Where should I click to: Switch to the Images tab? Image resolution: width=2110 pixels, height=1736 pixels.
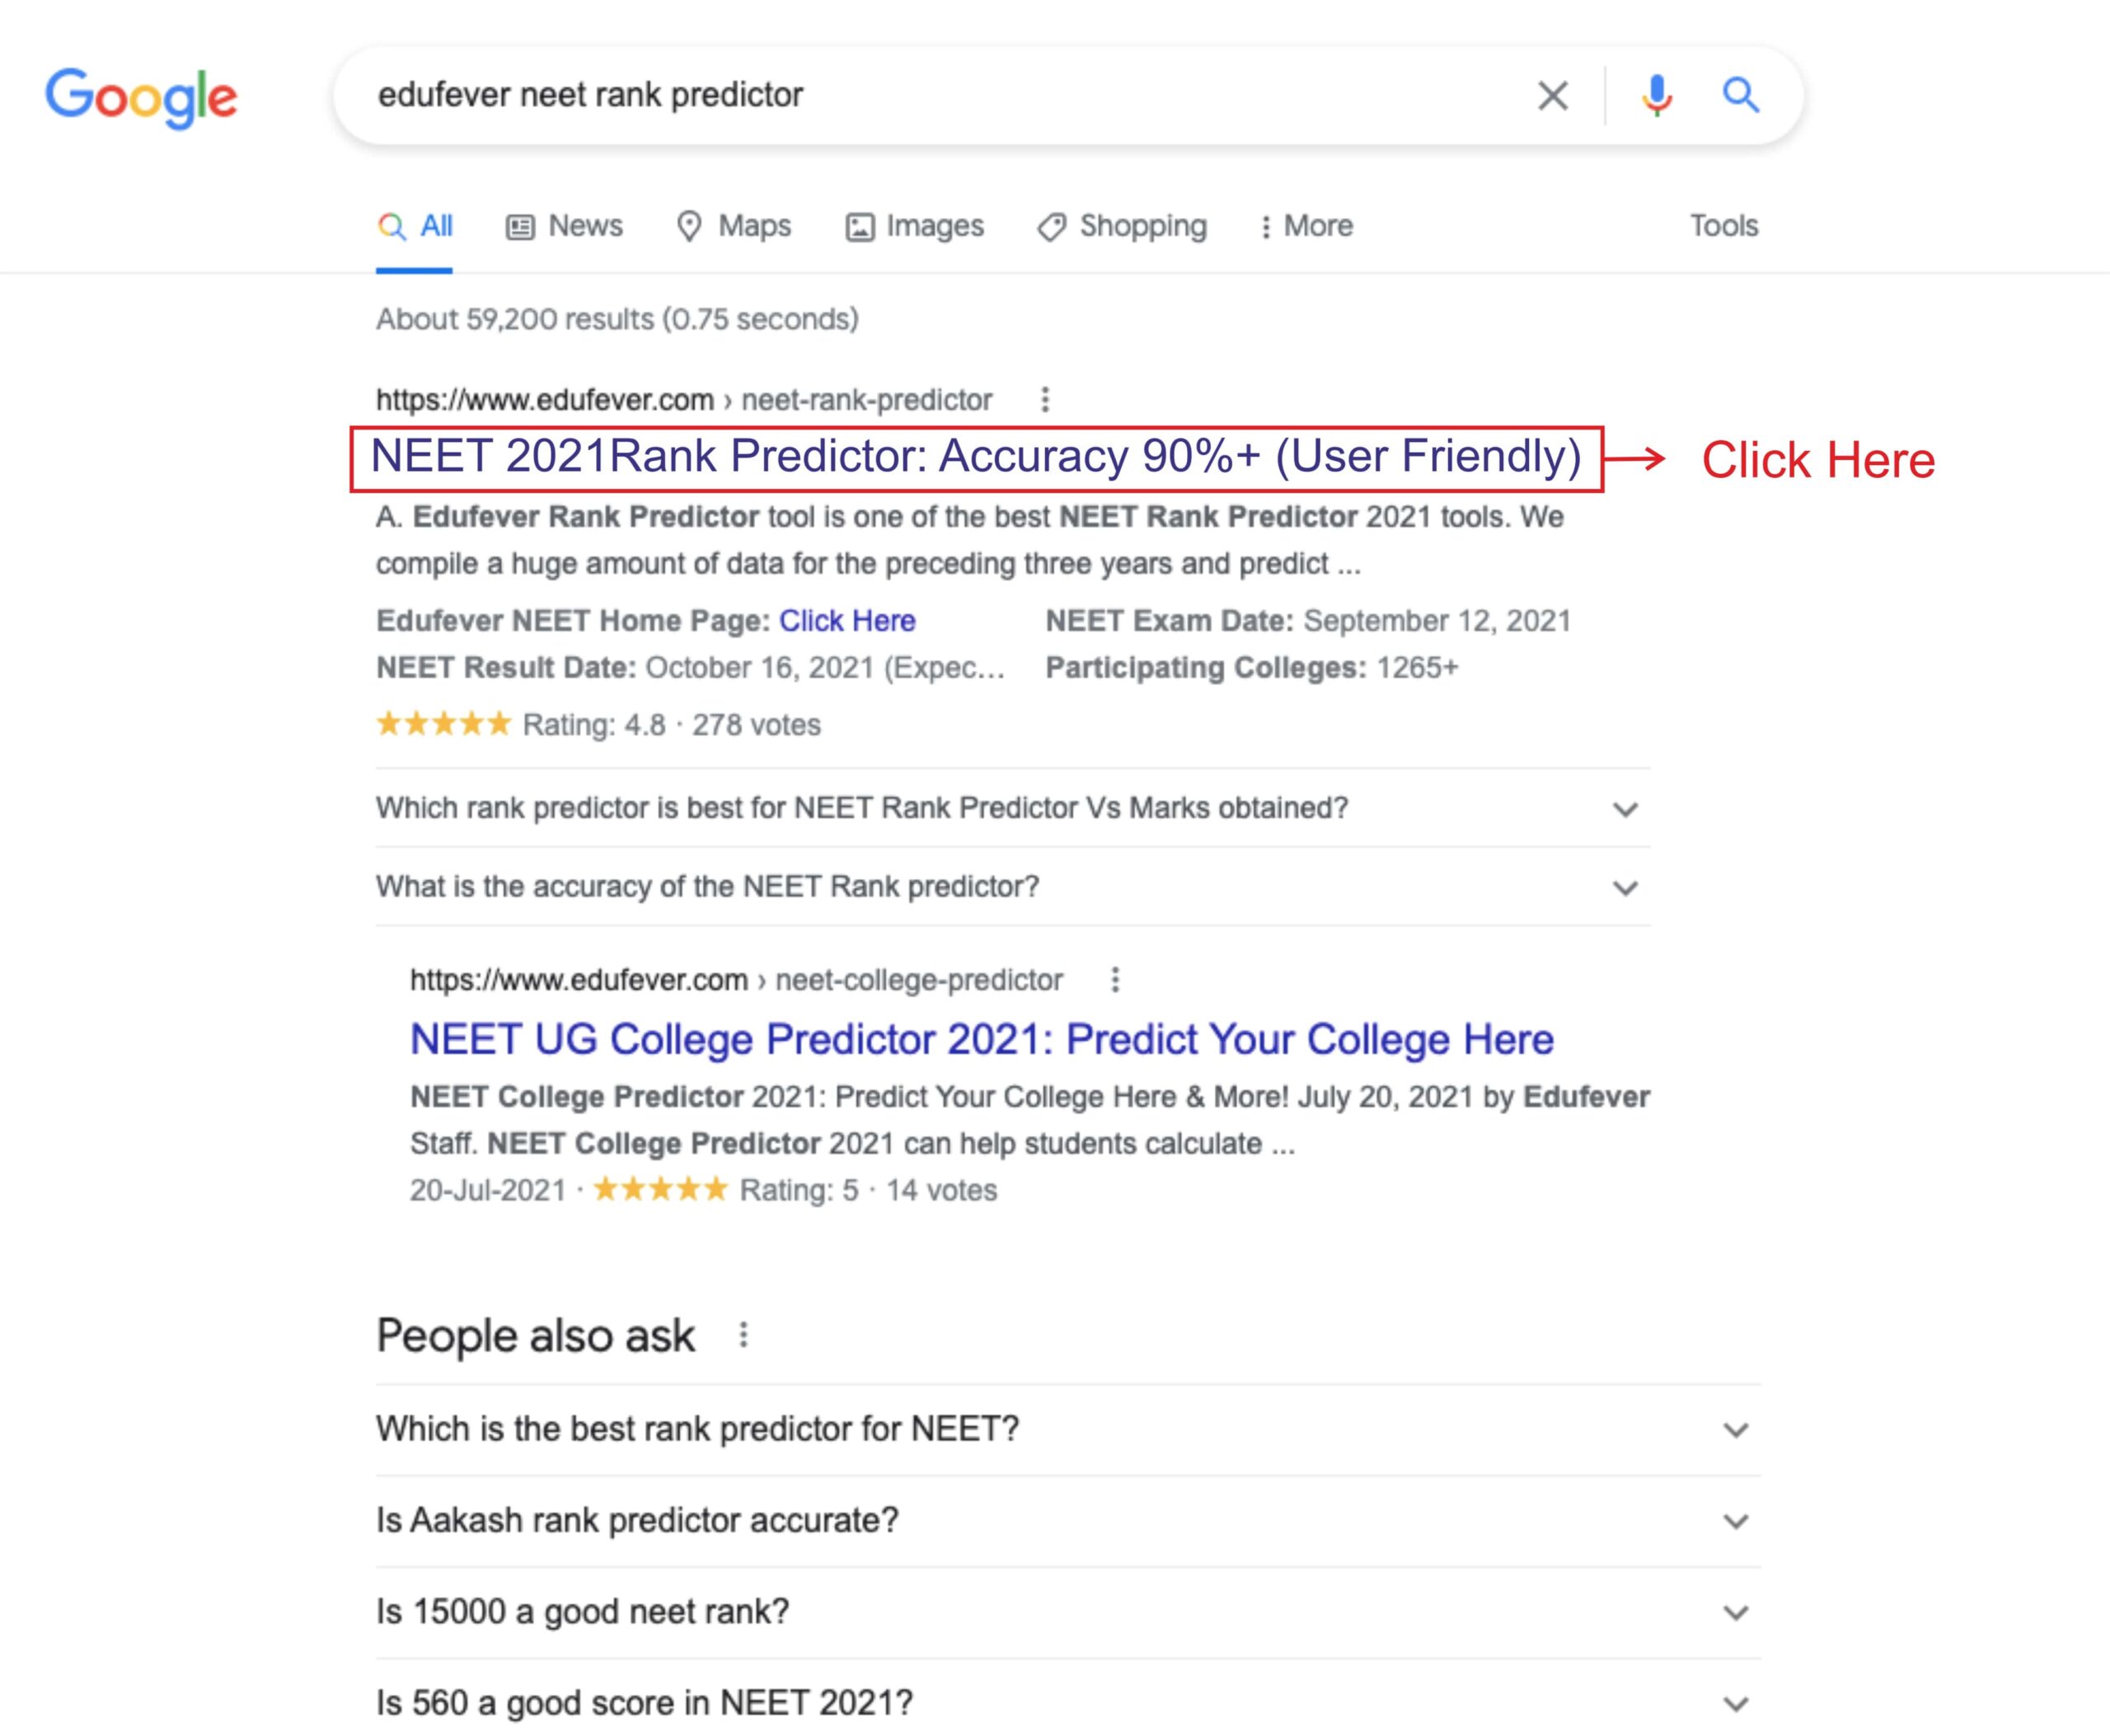click(x=915, y=227)
